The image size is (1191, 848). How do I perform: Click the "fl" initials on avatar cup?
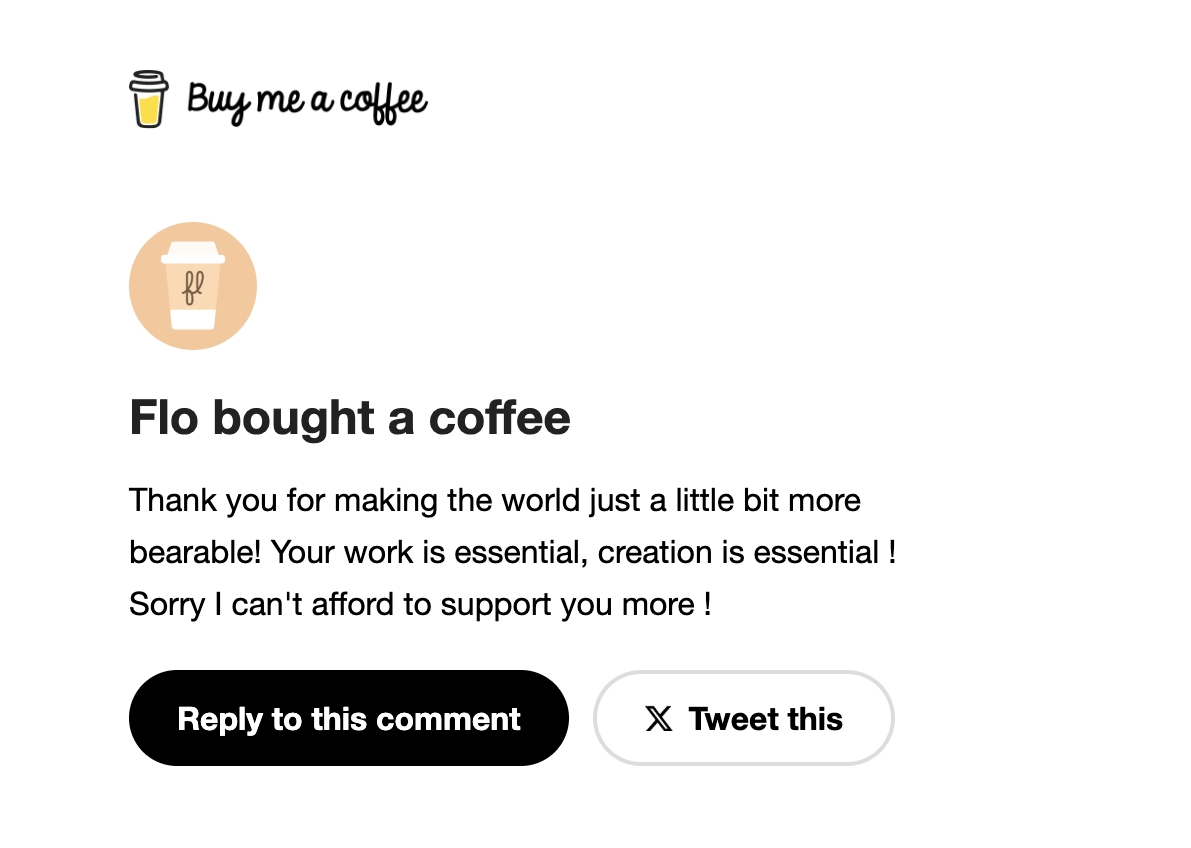[x=193, y=287]
